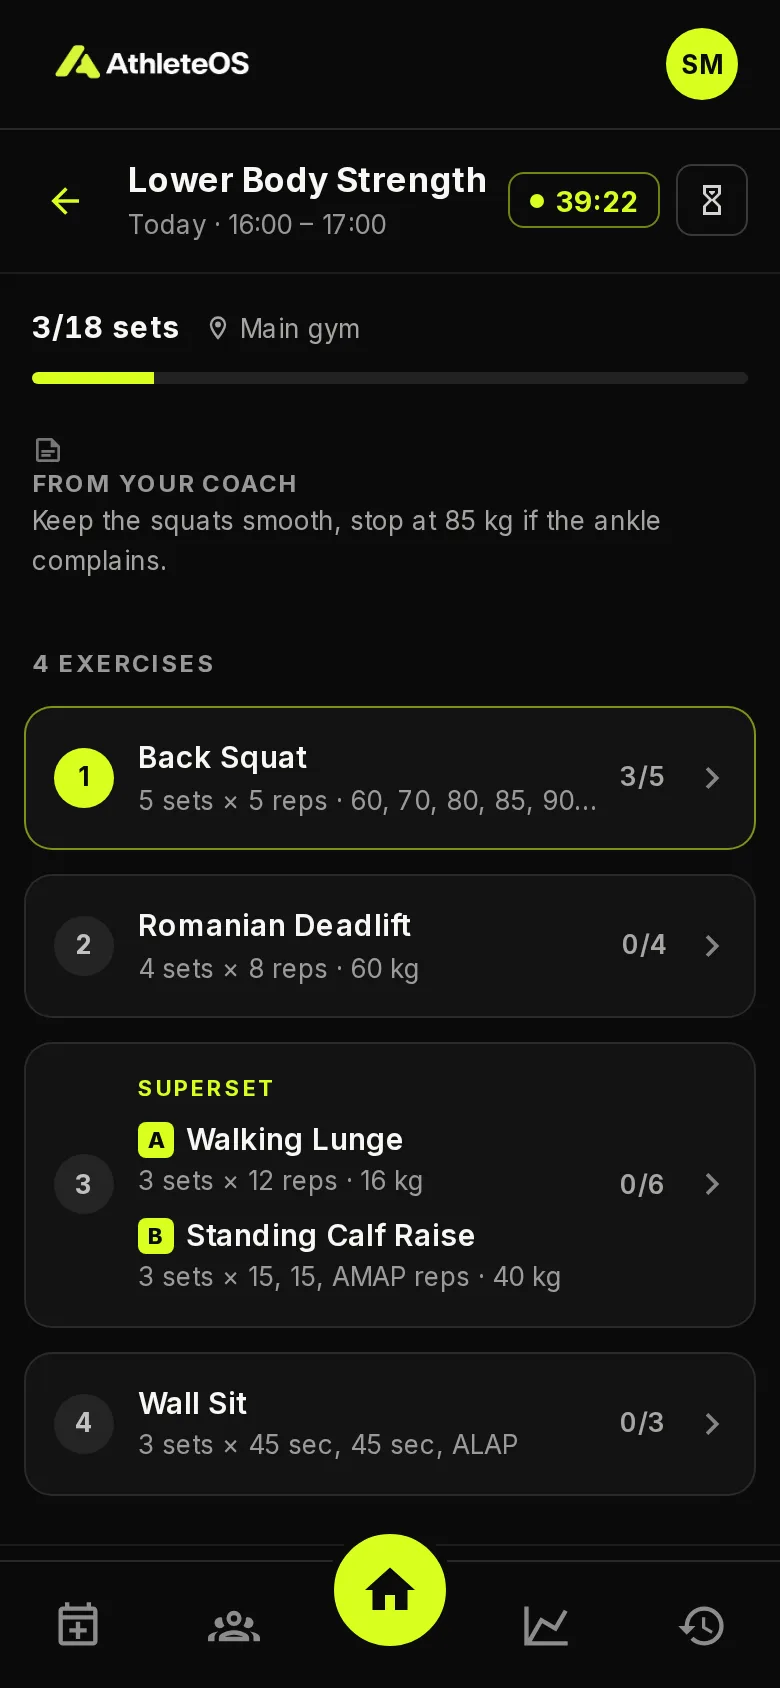Go back using the yellow arrow
Image resolution: width=780 pixels, height=1688 pixels.
[x=65, y=201]
